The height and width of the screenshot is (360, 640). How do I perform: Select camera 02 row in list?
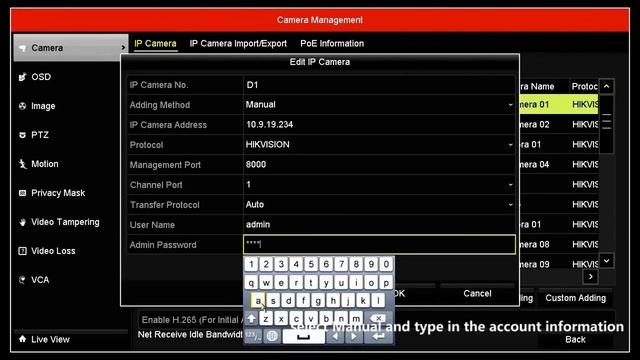[x=558, y=124]
